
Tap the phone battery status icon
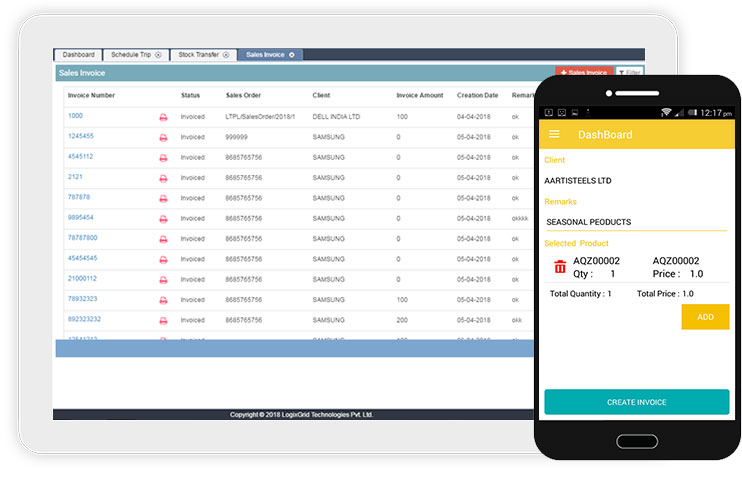click(x=692, y=112)
